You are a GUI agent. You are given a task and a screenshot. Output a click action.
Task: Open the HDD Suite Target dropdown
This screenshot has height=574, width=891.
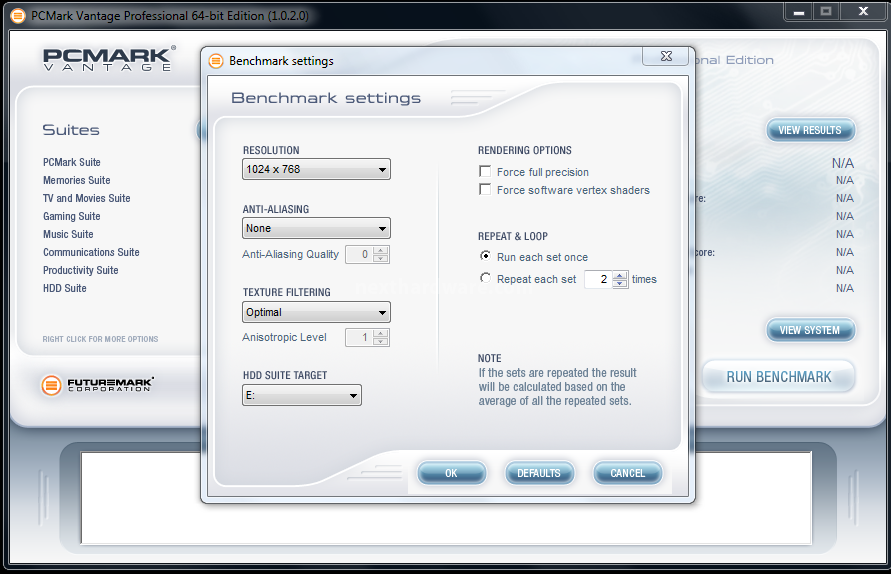tap(302, 396)
